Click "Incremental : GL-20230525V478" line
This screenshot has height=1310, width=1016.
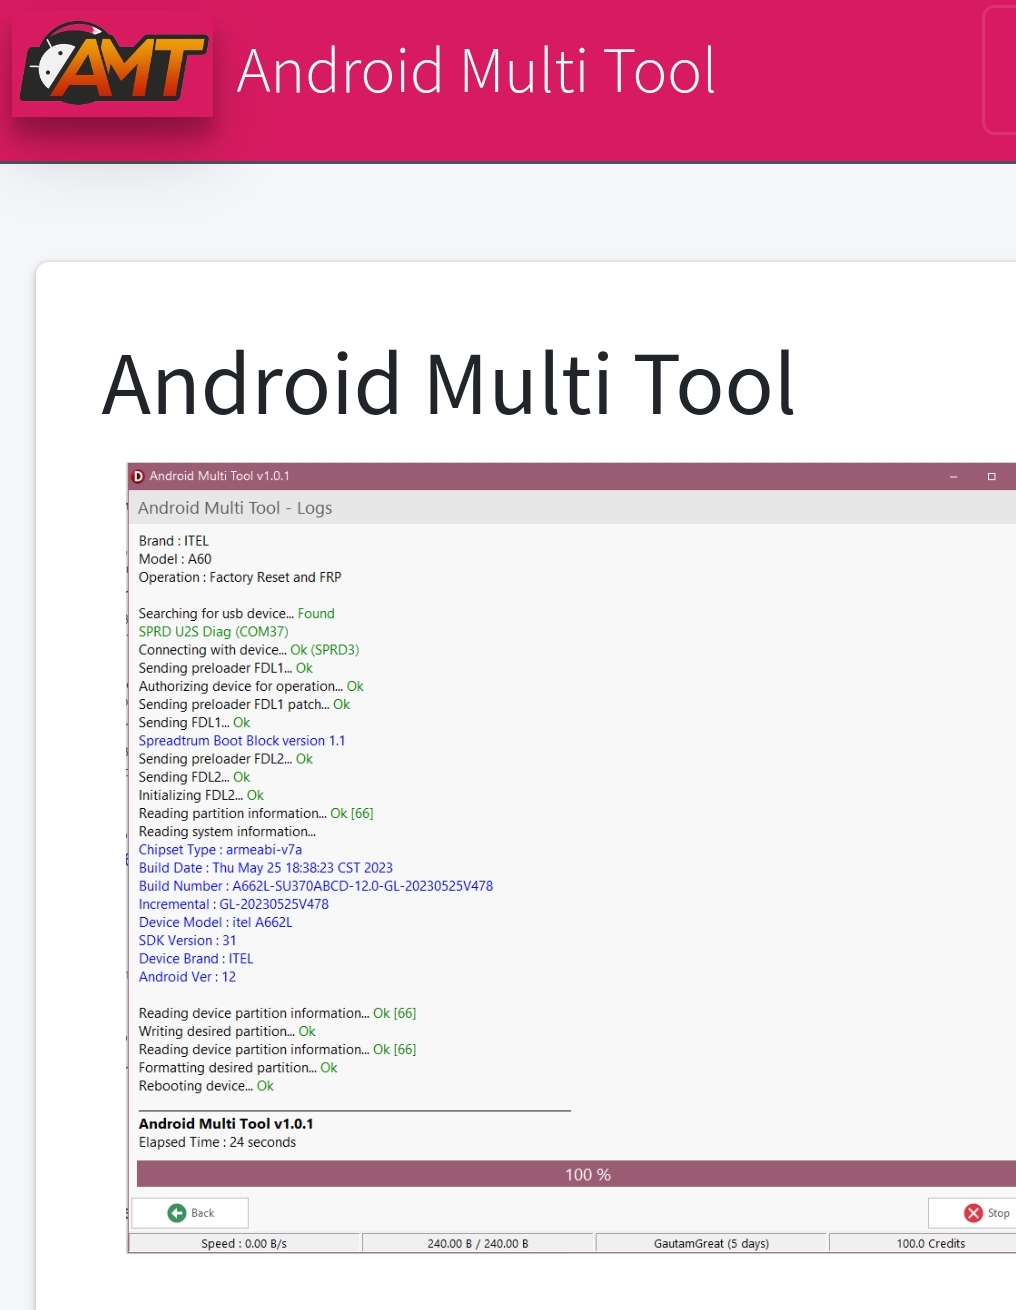point(234,904)
